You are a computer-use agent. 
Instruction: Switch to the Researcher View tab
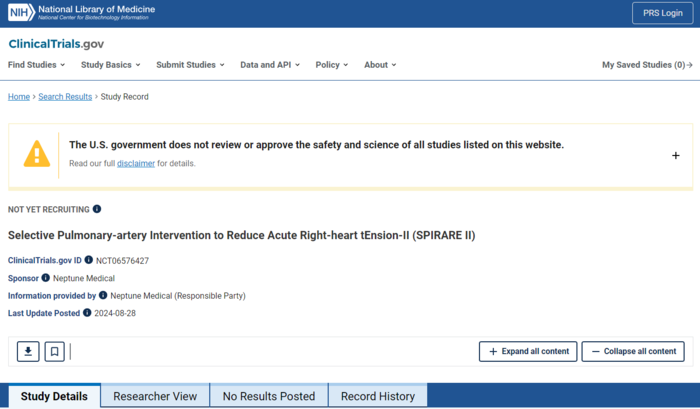coord(155,396)
